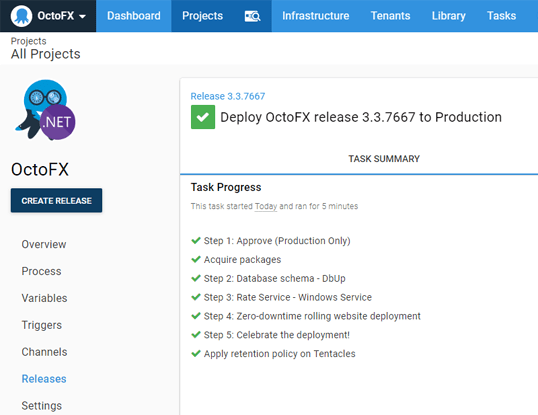Click checkmark icon for Step 2 Database schema
This screenshot has width=538, height=415.
click(196, 278)
